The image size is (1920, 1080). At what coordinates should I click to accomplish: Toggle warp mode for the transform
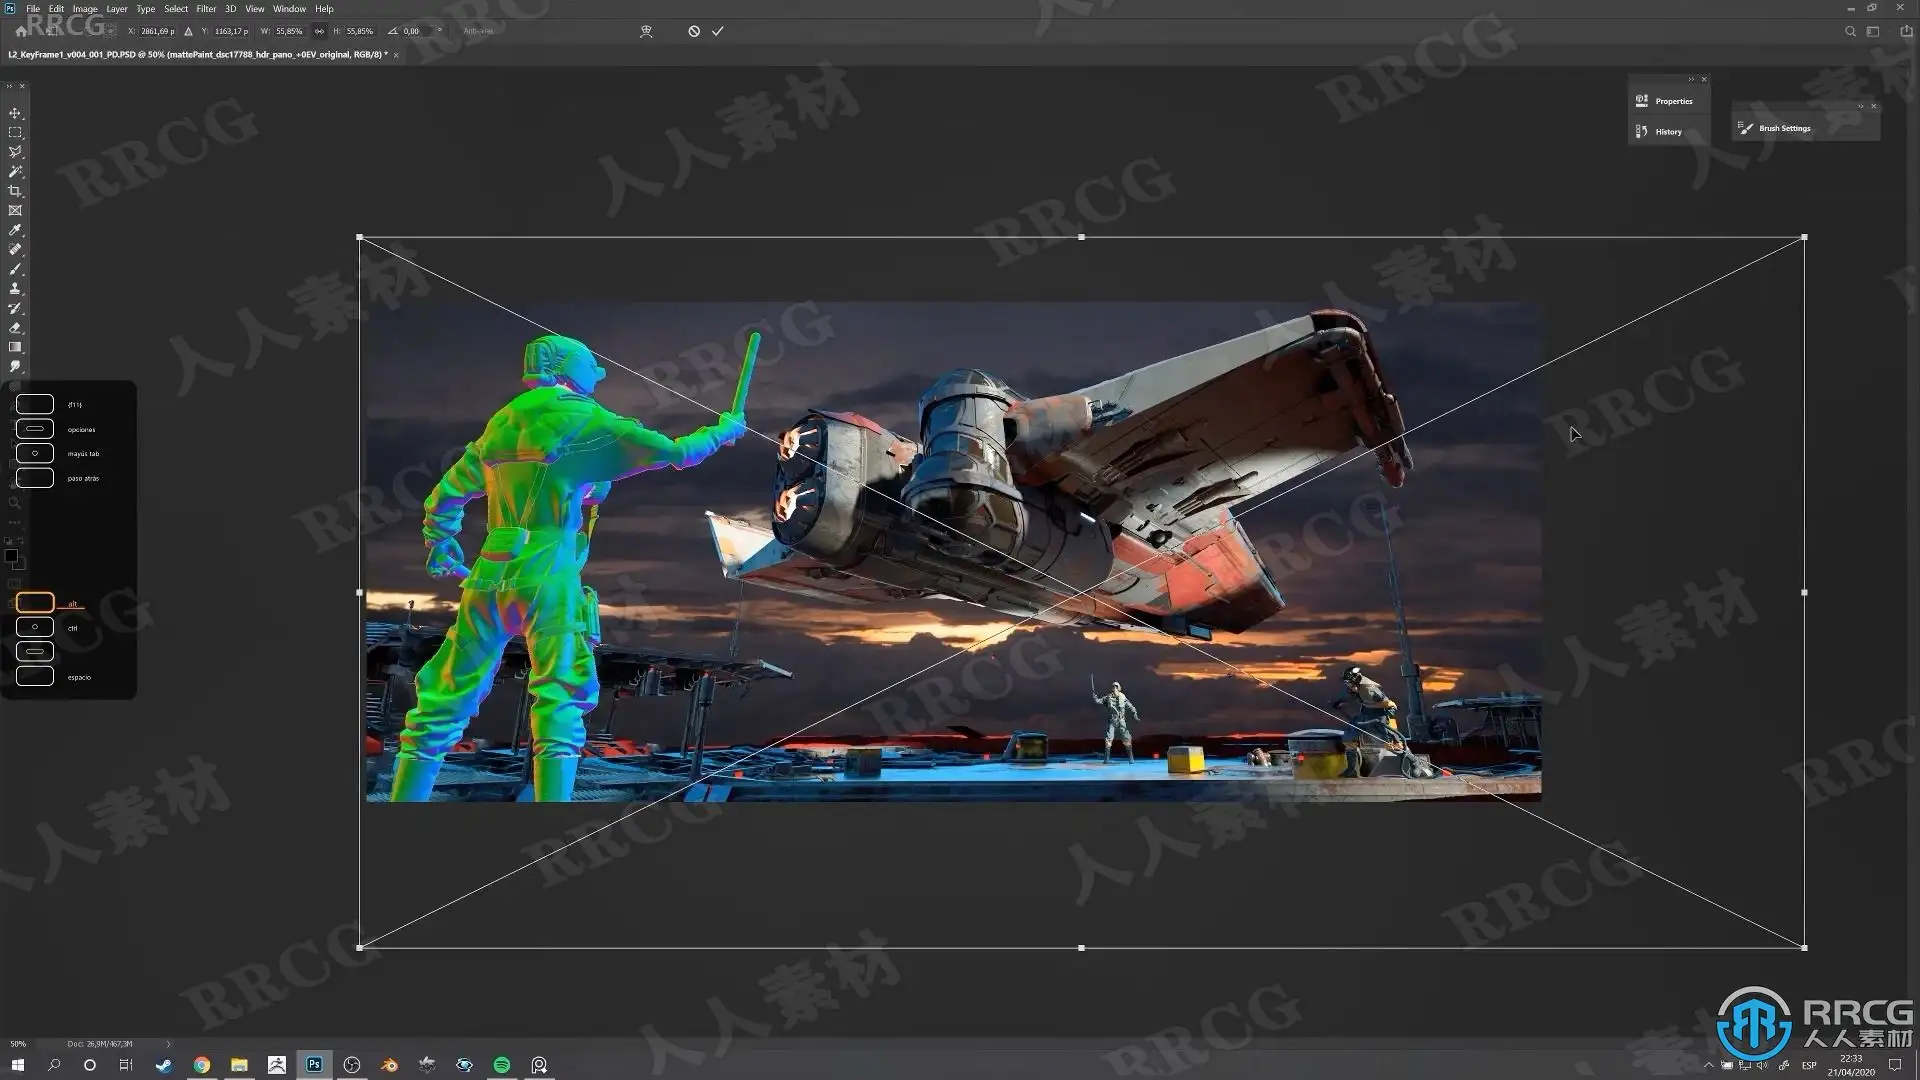pyautogui.click(x=646, y=31)
